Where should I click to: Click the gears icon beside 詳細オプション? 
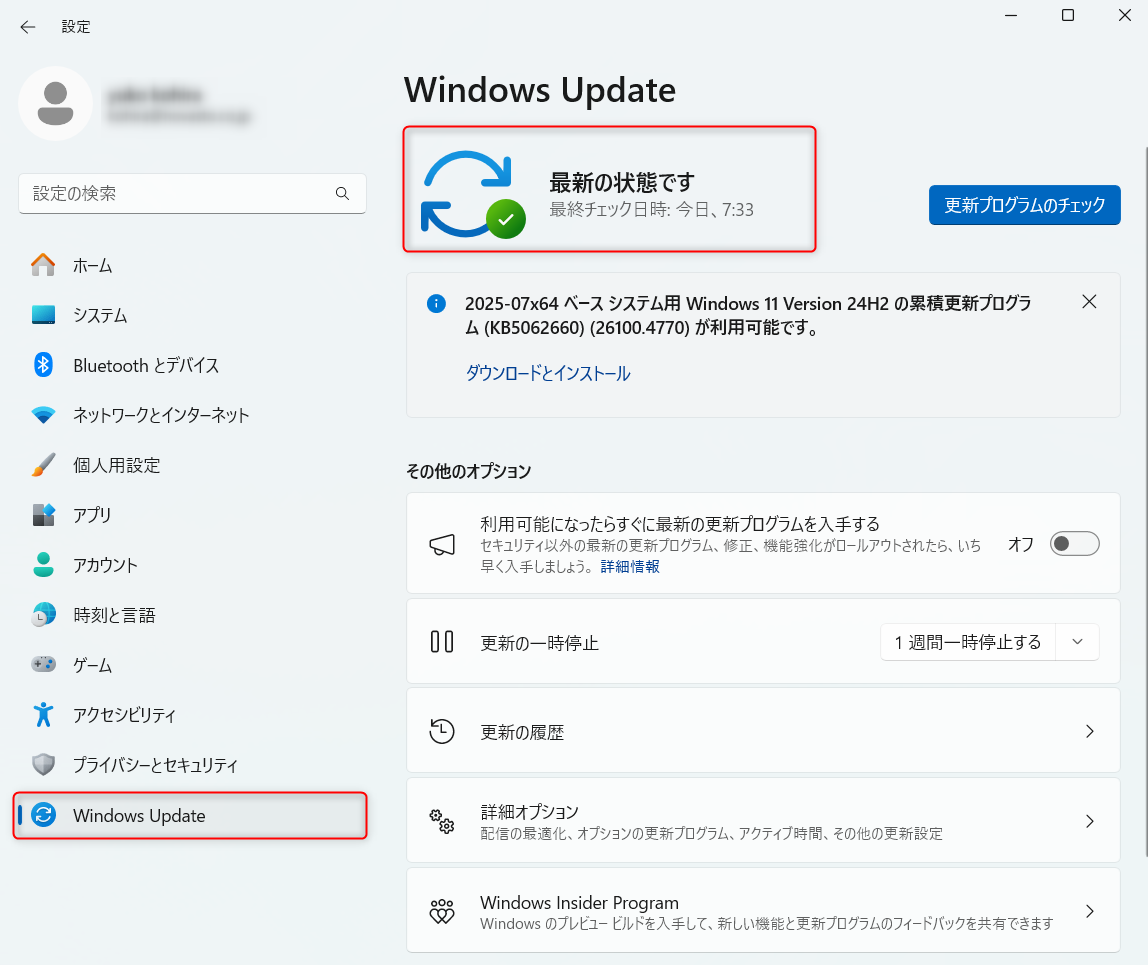point(442,821)
